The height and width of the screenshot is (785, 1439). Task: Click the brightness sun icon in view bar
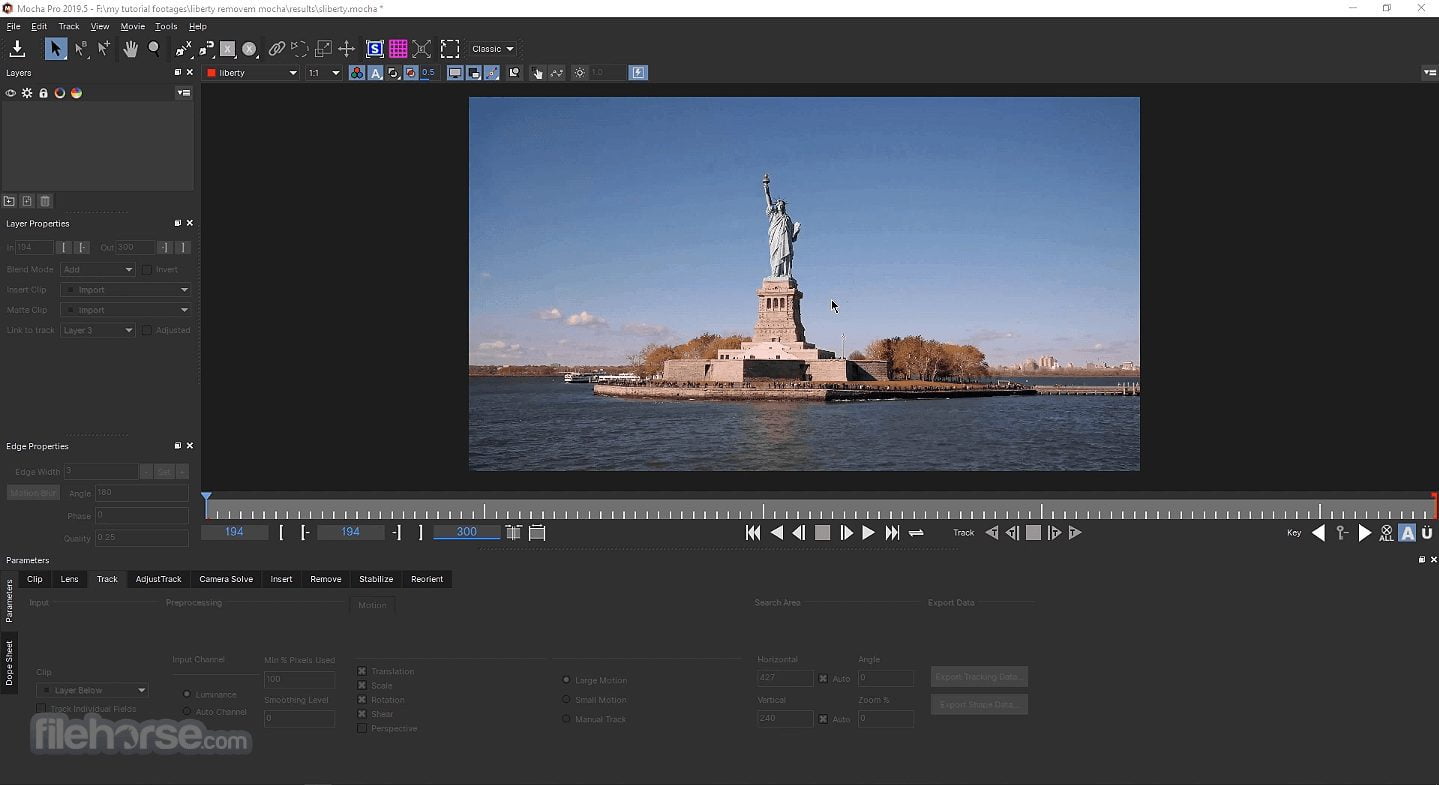579,73
